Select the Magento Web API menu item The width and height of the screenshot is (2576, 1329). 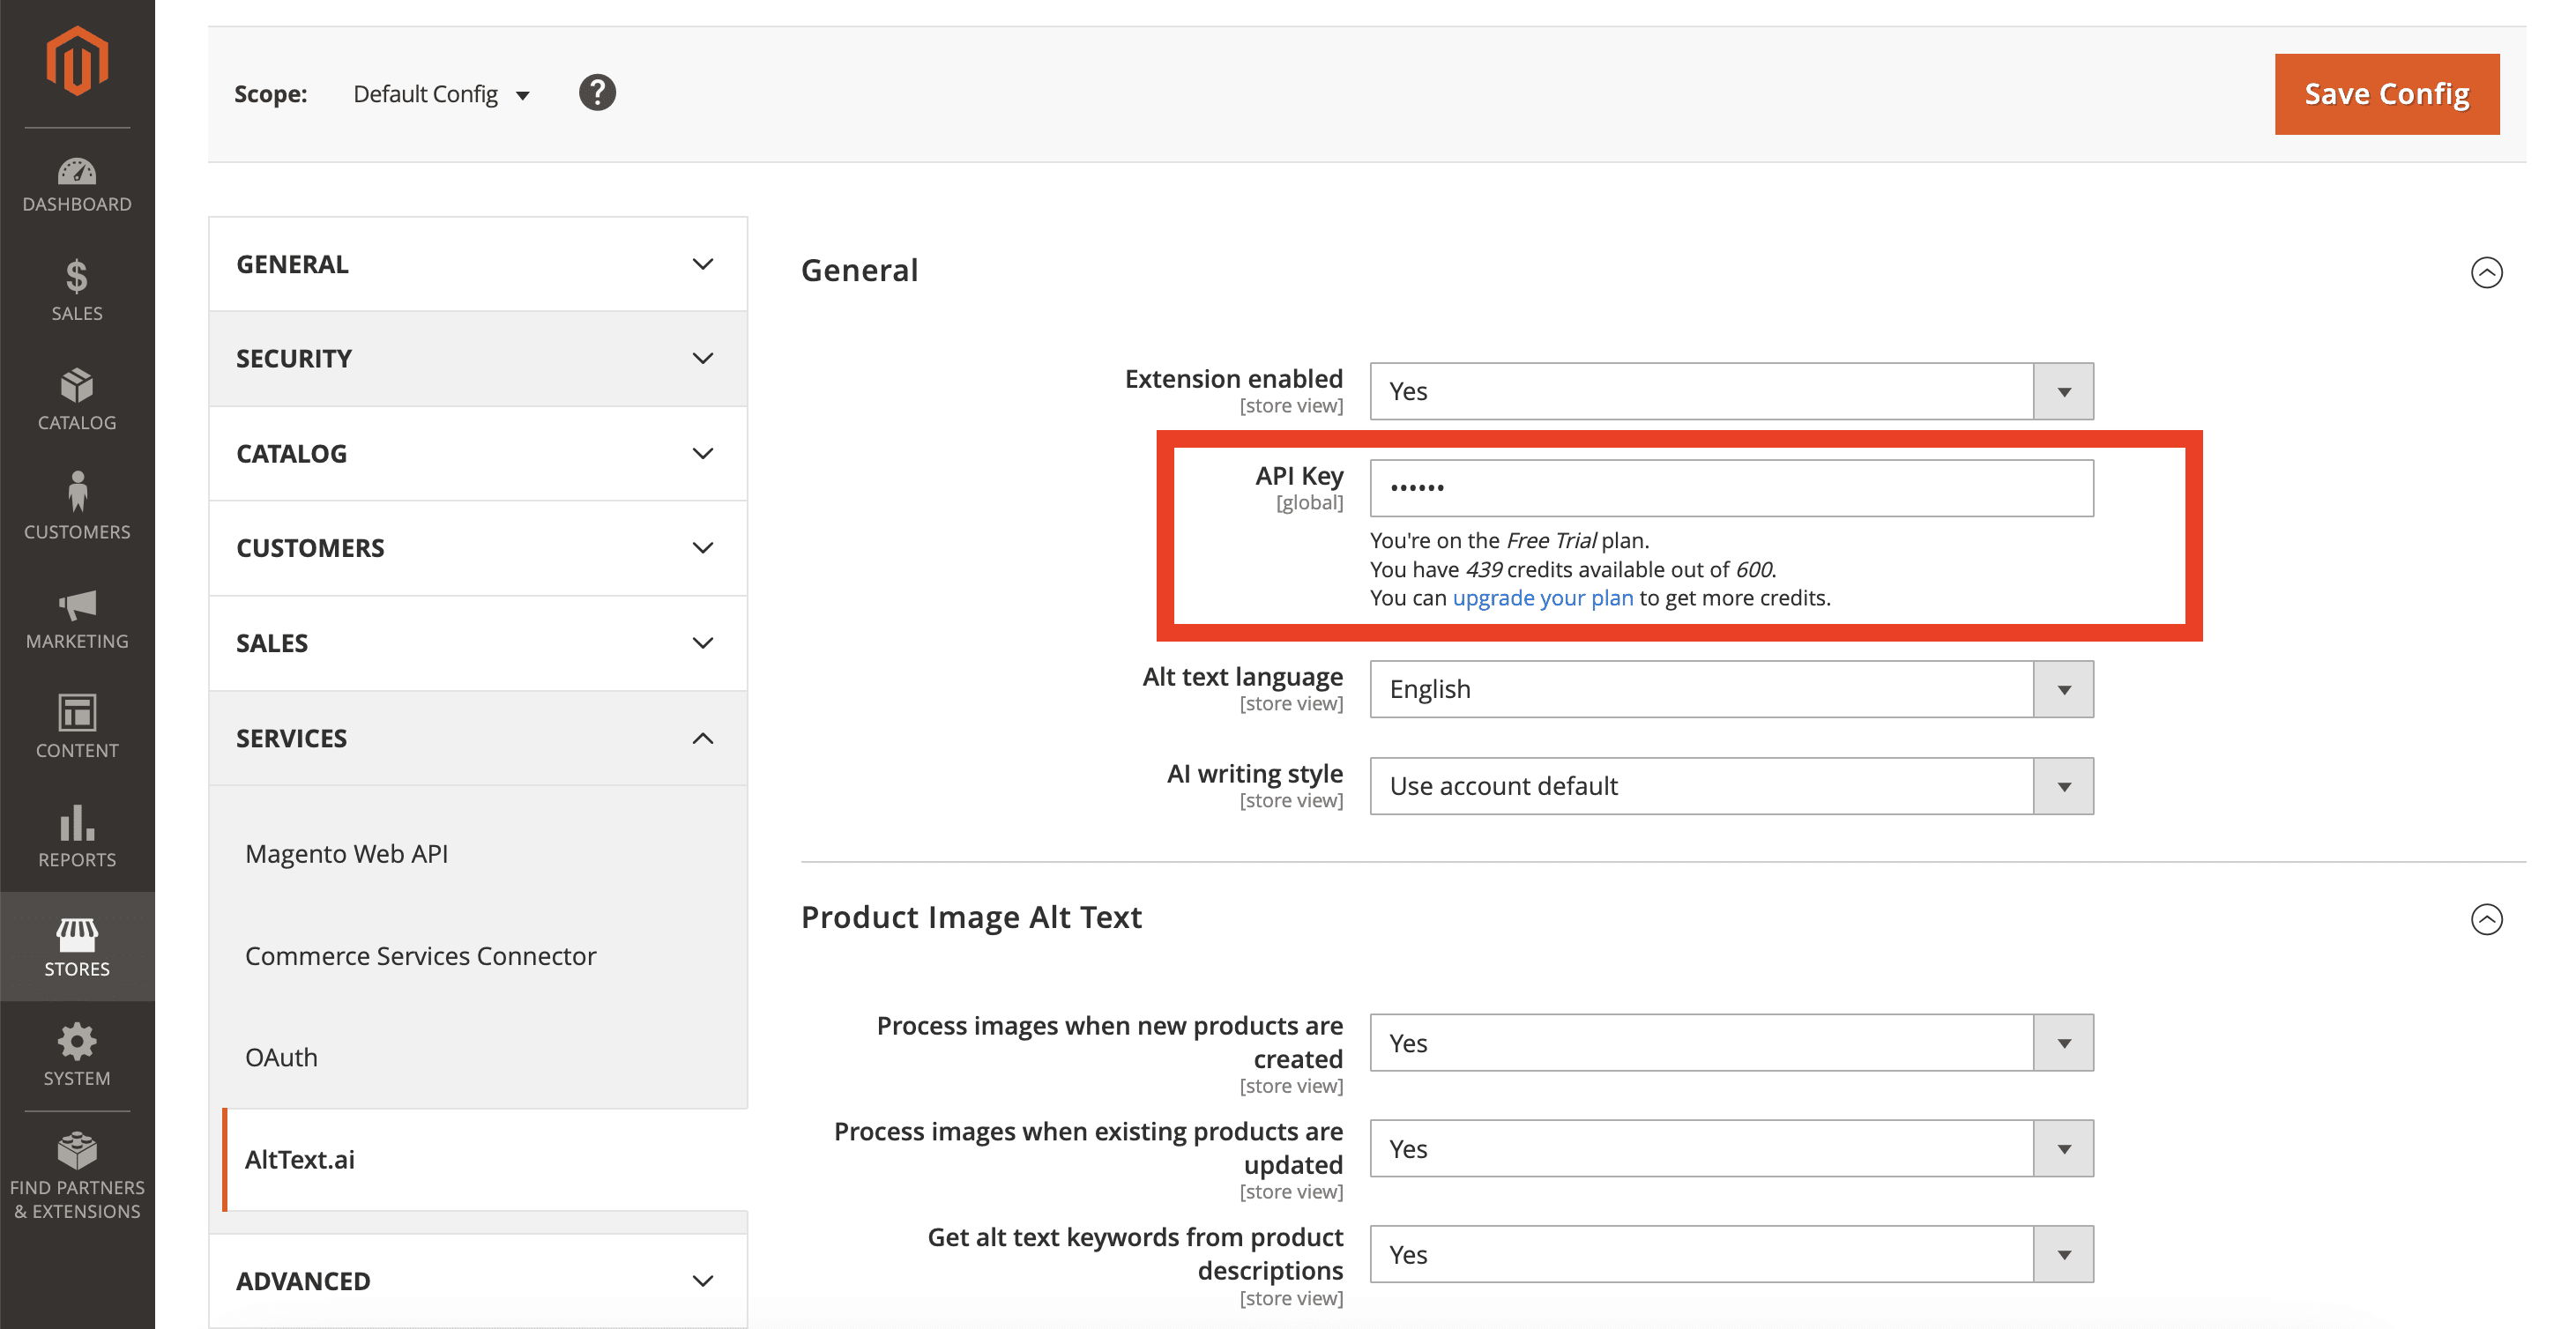point(346,854)
